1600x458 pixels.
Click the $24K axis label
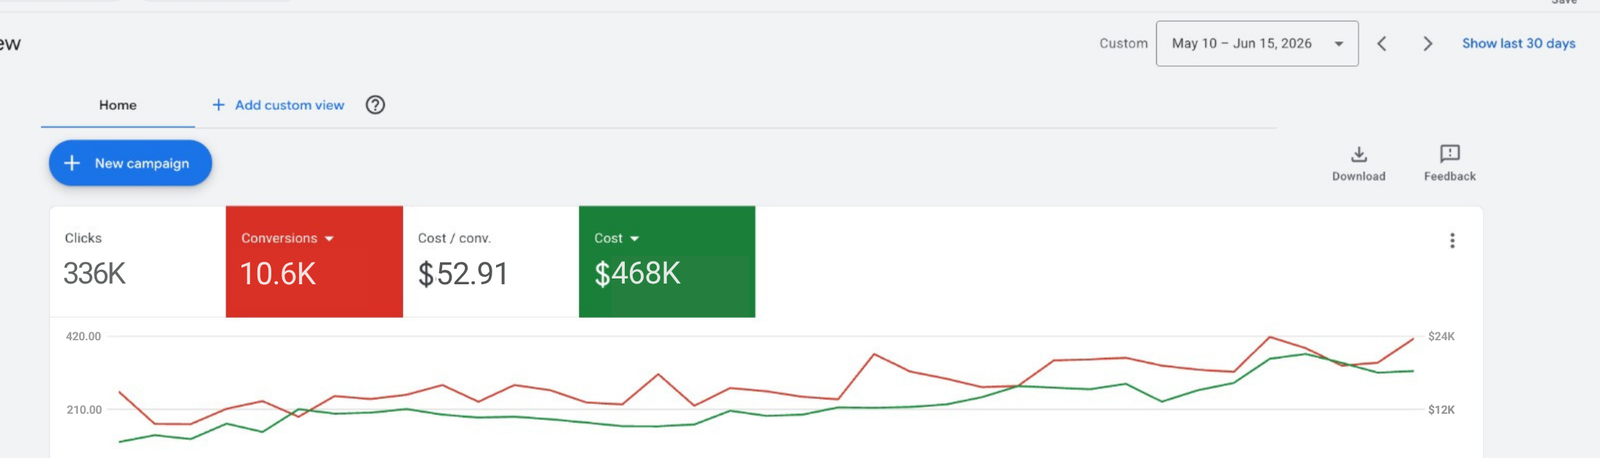[x=1441, y=337]
